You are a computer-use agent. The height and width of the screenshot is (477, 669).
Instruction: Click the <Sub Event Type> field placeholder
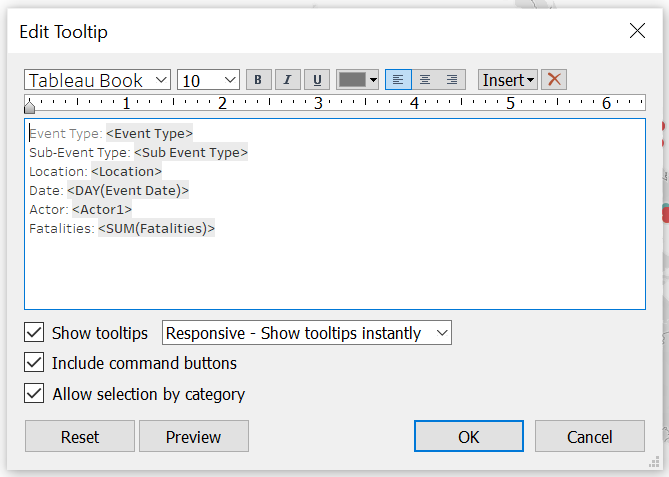[x=191, y=152]
